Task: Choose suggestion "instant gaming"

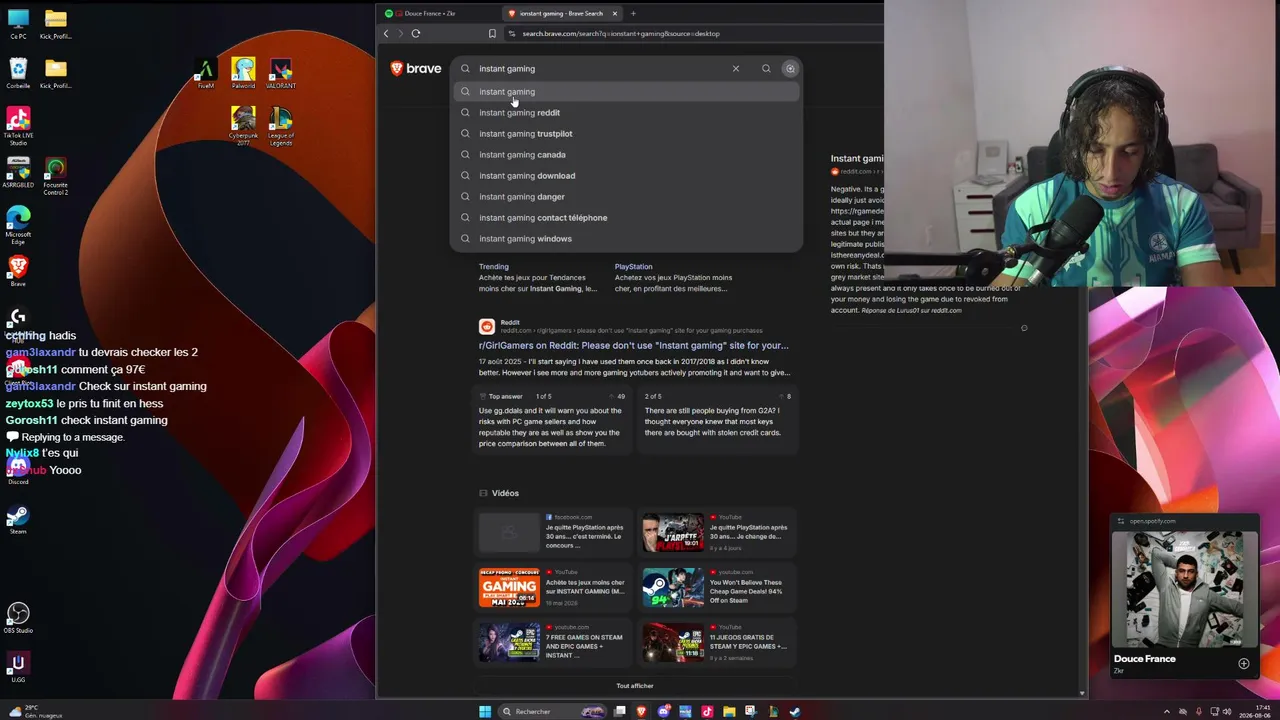Action: [627, 92]
